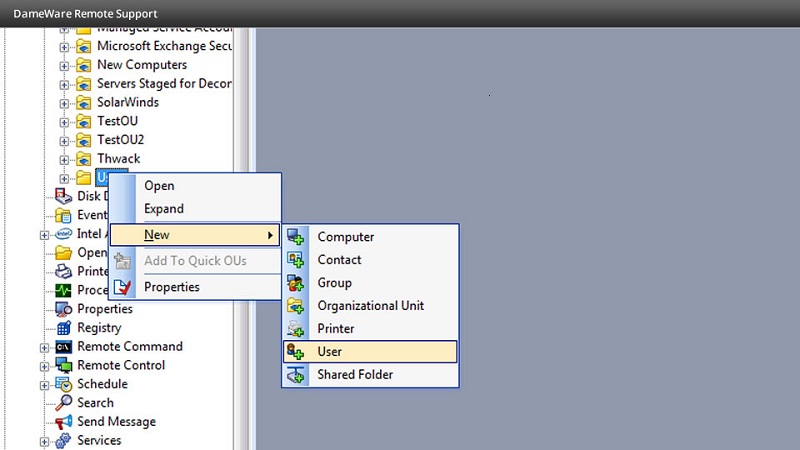Image resolution: width=800 pixels, height=450 pixels.
Task: Pick Printer from the New submenu
Action: [x=370, y=329]
